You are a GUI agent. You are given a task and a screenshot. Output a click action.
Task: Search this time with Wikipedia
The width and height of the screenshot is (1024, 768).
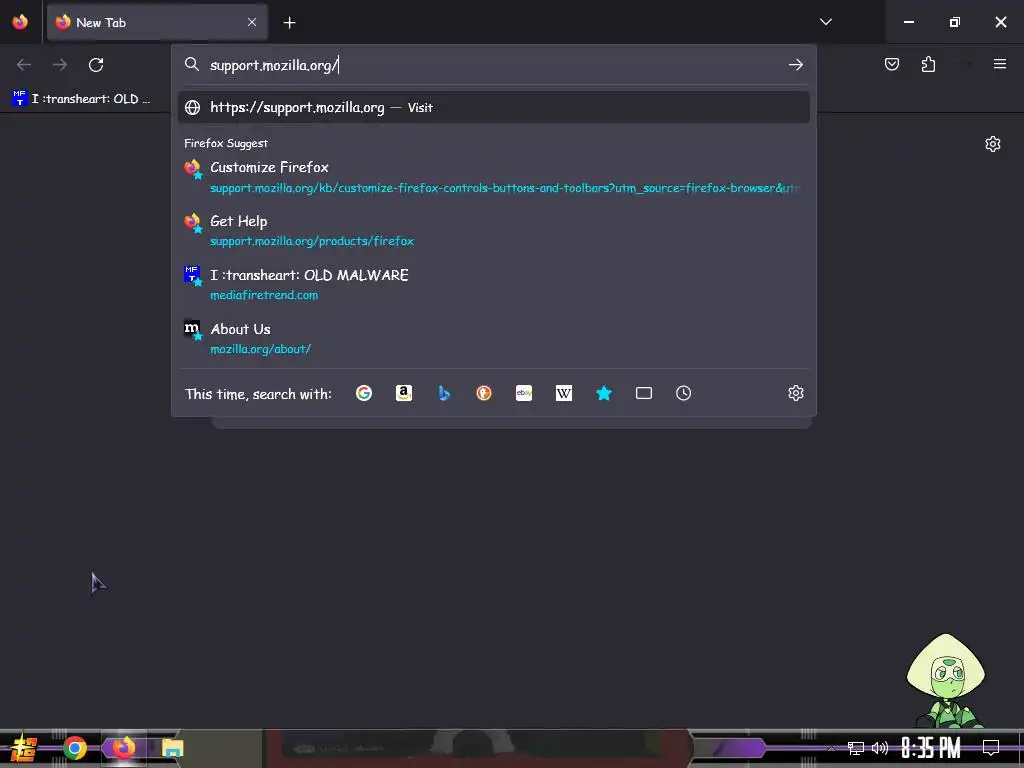564,393
